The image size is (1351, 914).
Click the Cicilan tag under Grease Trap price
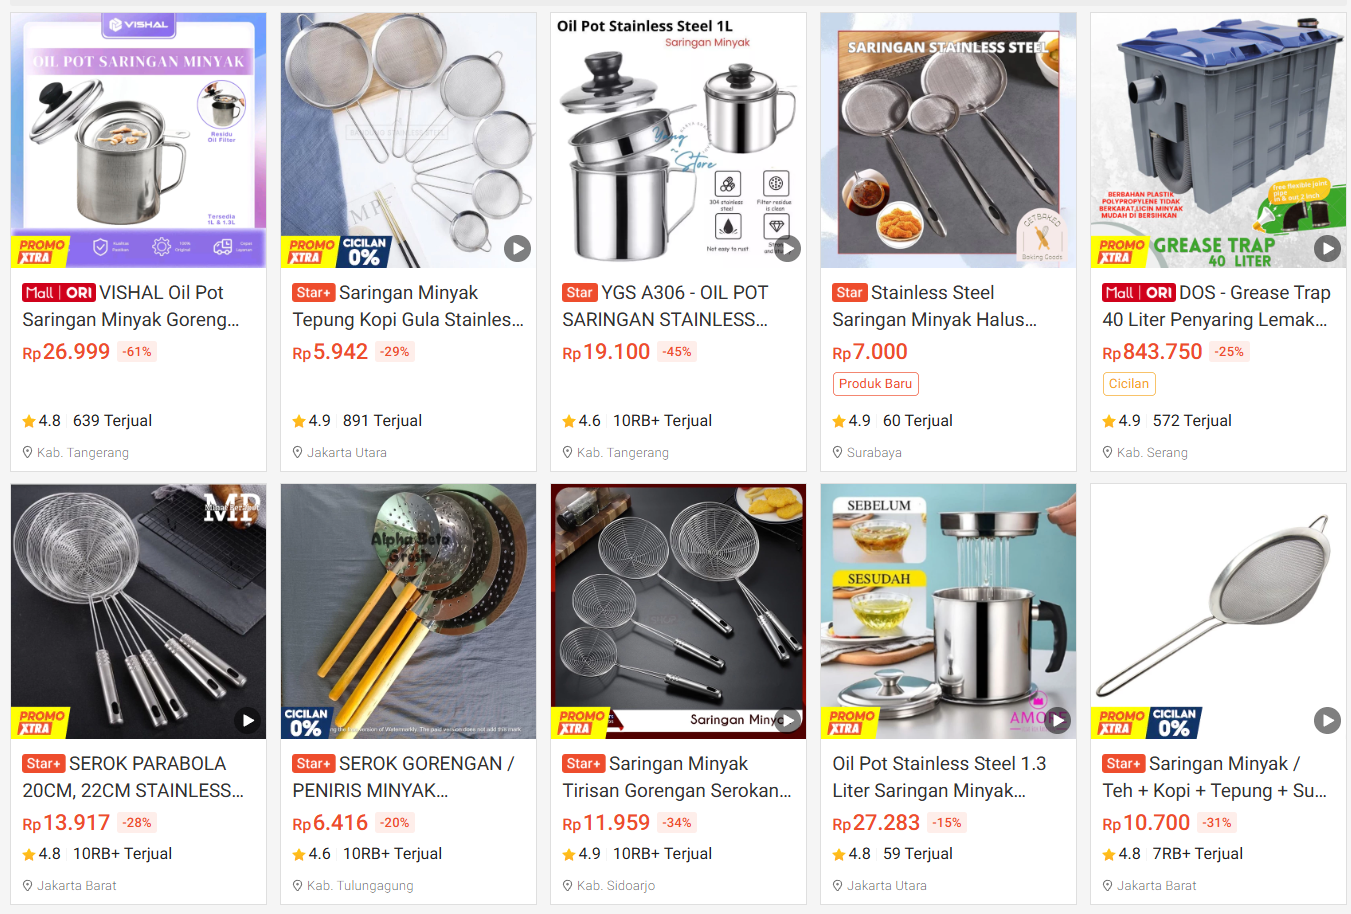(x=1128, y=384)
